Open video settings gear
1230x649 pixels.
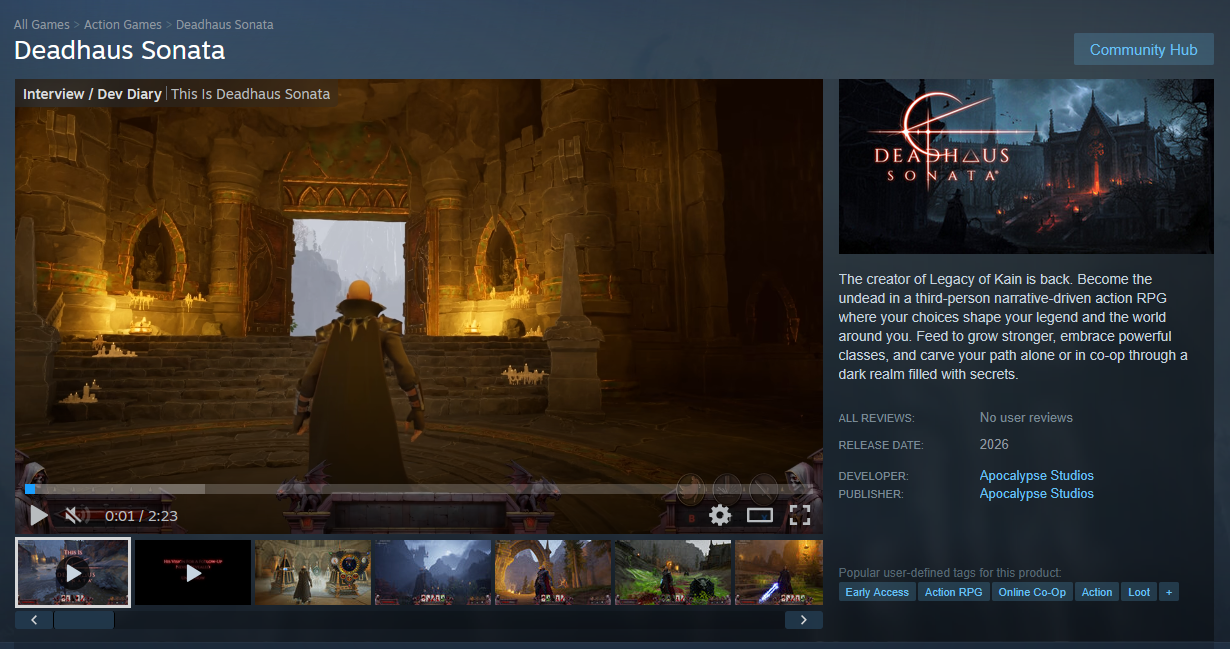[x=720, y=515]
